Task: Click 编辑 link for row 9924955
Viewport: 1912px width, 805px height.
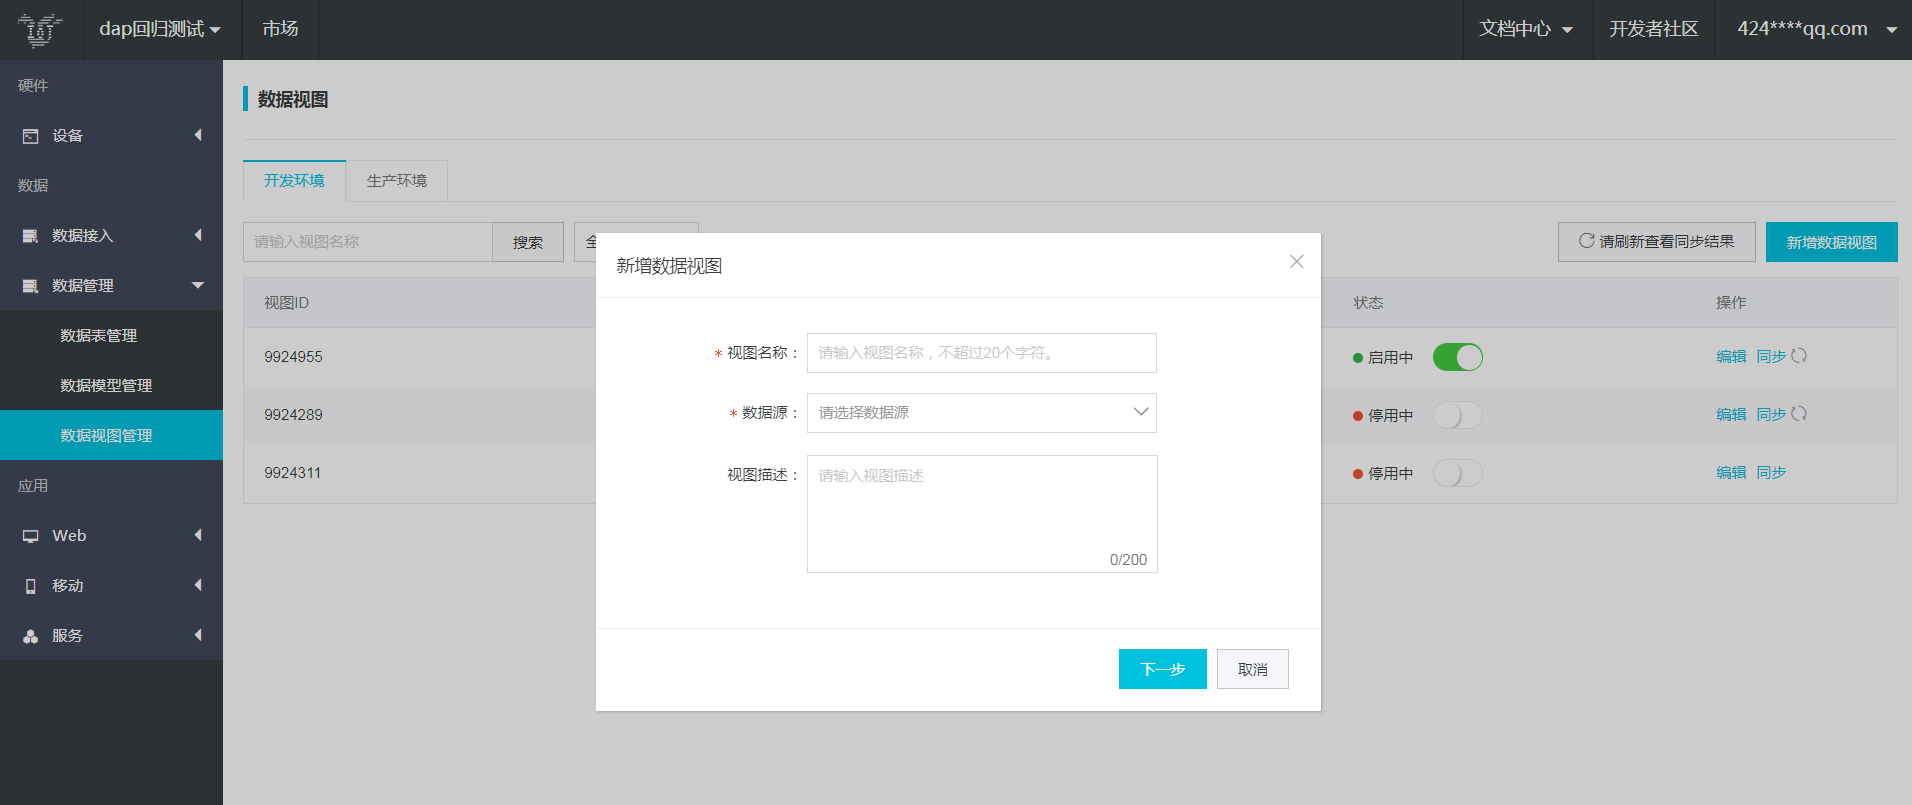Action: coord(1731,357)
